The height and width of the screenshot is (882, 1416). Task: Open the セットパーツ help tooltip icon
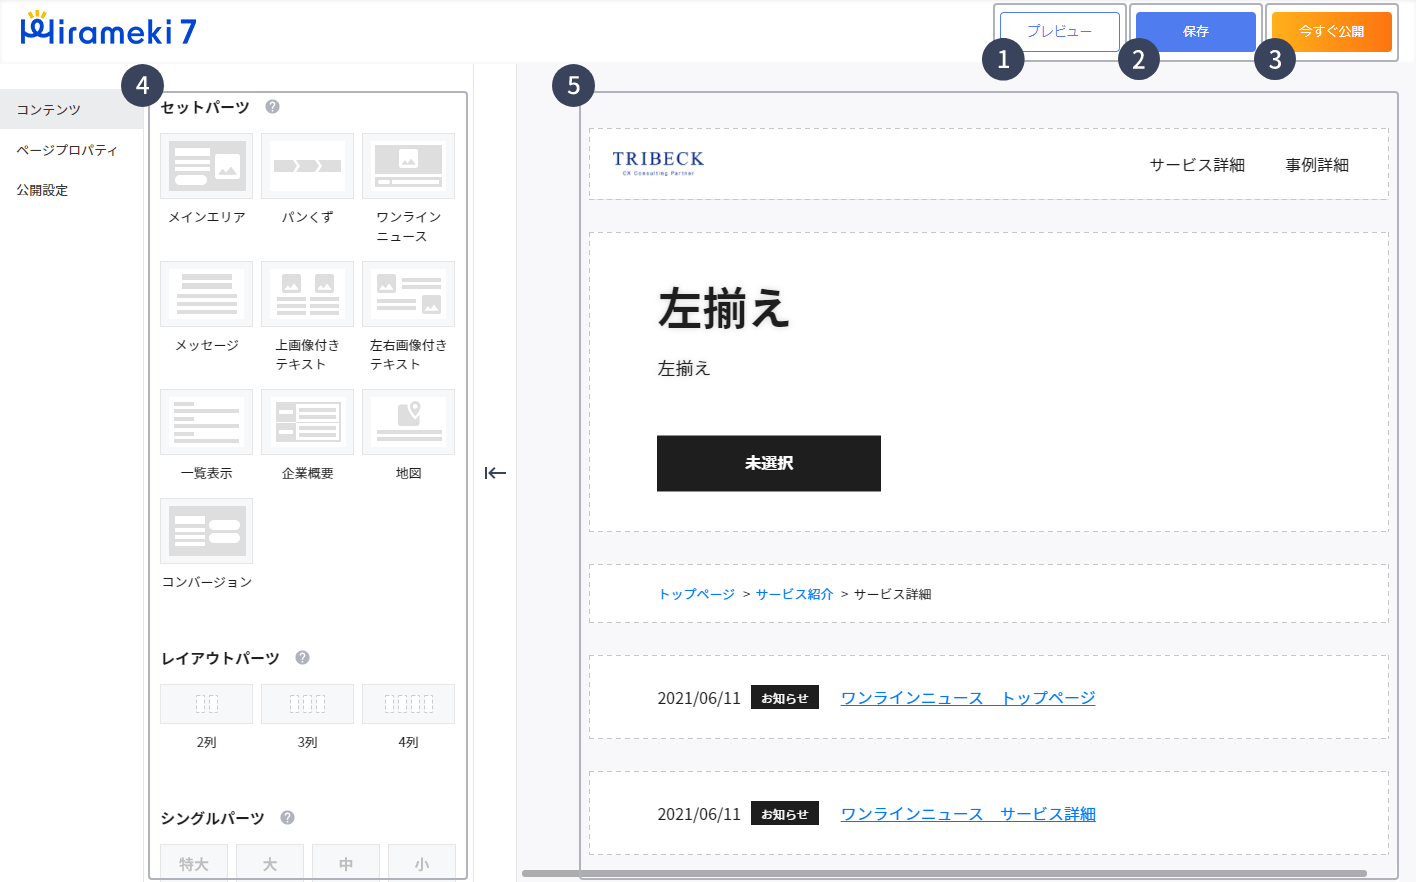point(271,107)
